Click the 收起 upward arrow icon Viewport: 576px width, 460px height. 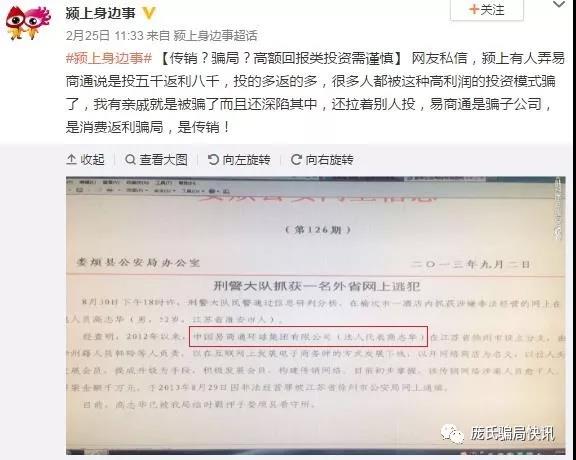71,160
